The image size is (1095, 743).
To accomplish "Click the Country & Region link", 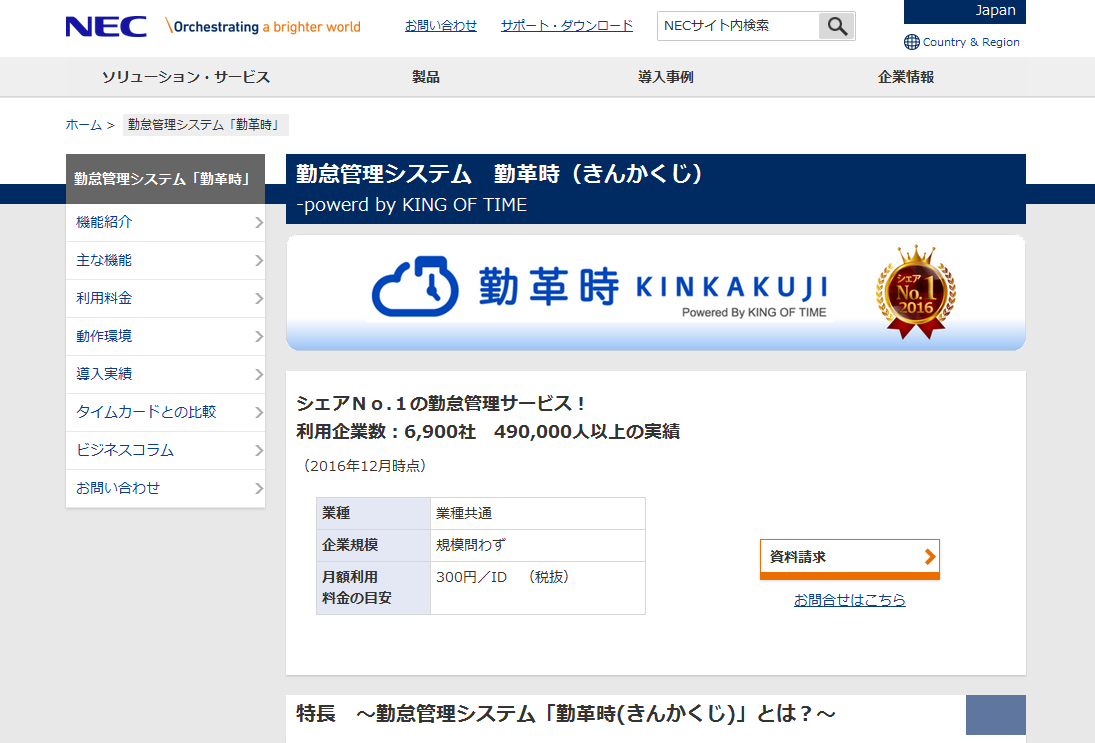I will 971,42.
